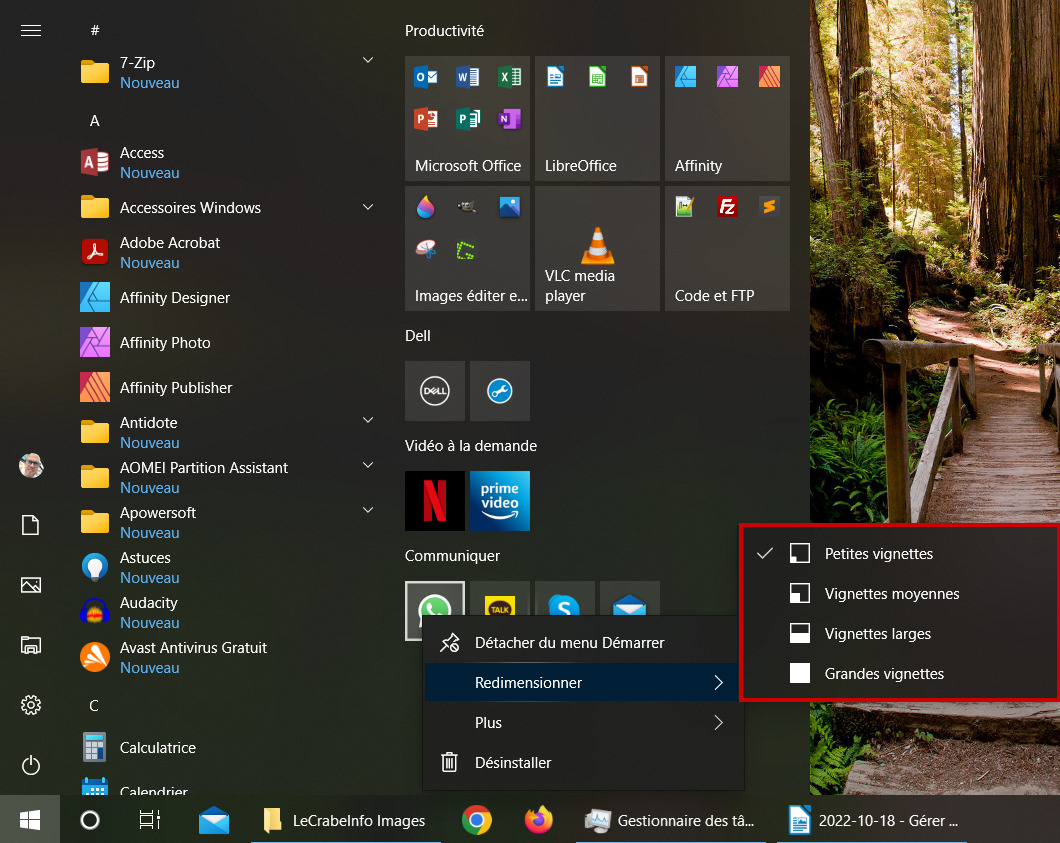
Task: Open Gestionnaire des tâches taskbar button
Action: (x=671, y=821)
